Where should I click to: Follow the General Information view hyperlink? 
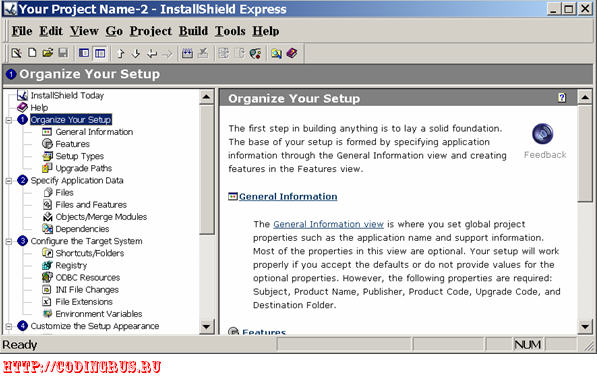[x=328, y=224]
